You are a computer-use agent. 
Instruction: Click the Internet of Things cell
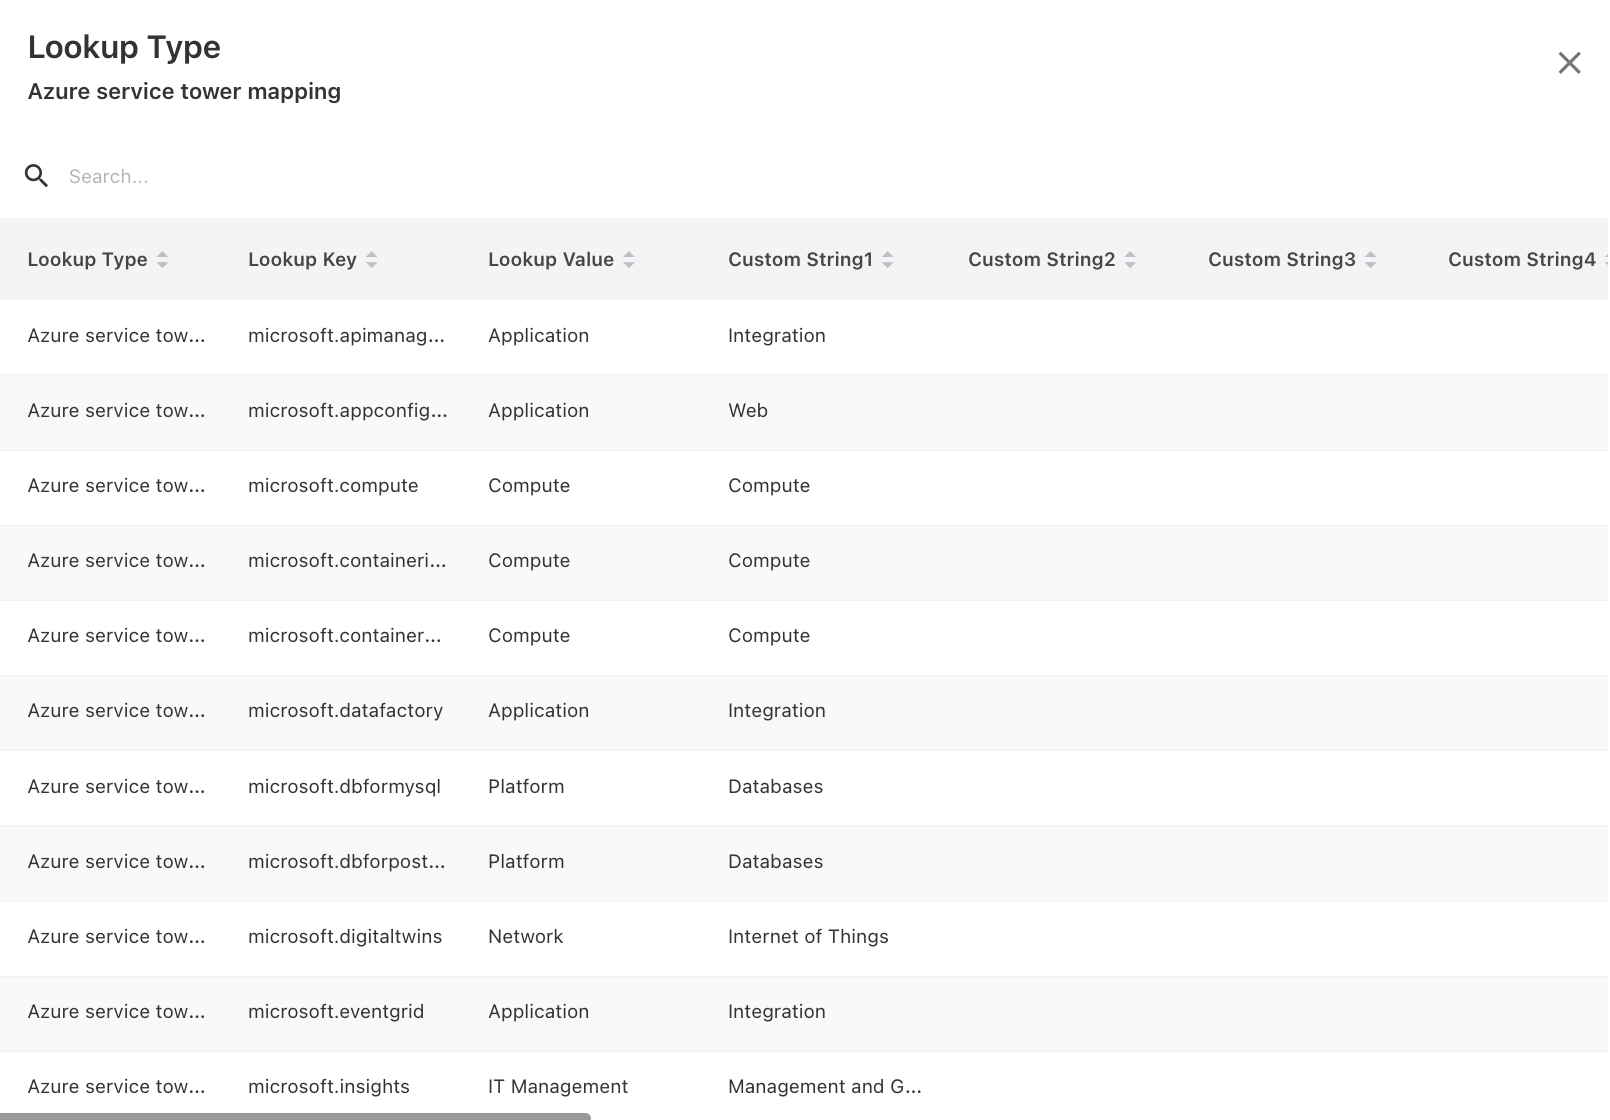tap(808, 937)
